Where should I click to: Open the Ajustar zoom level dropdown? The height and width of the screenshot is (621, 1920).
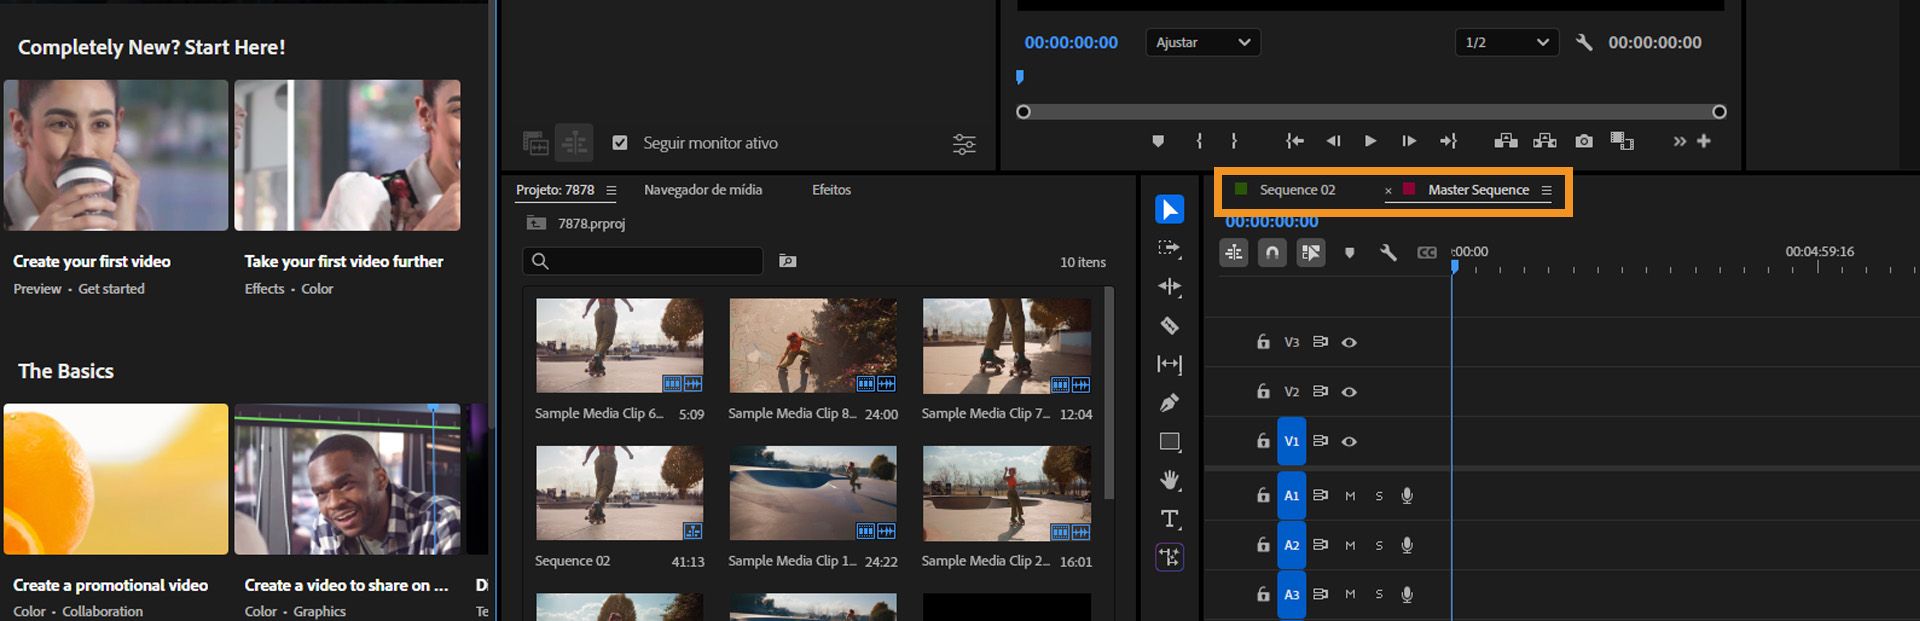[x=1203, y=42]
